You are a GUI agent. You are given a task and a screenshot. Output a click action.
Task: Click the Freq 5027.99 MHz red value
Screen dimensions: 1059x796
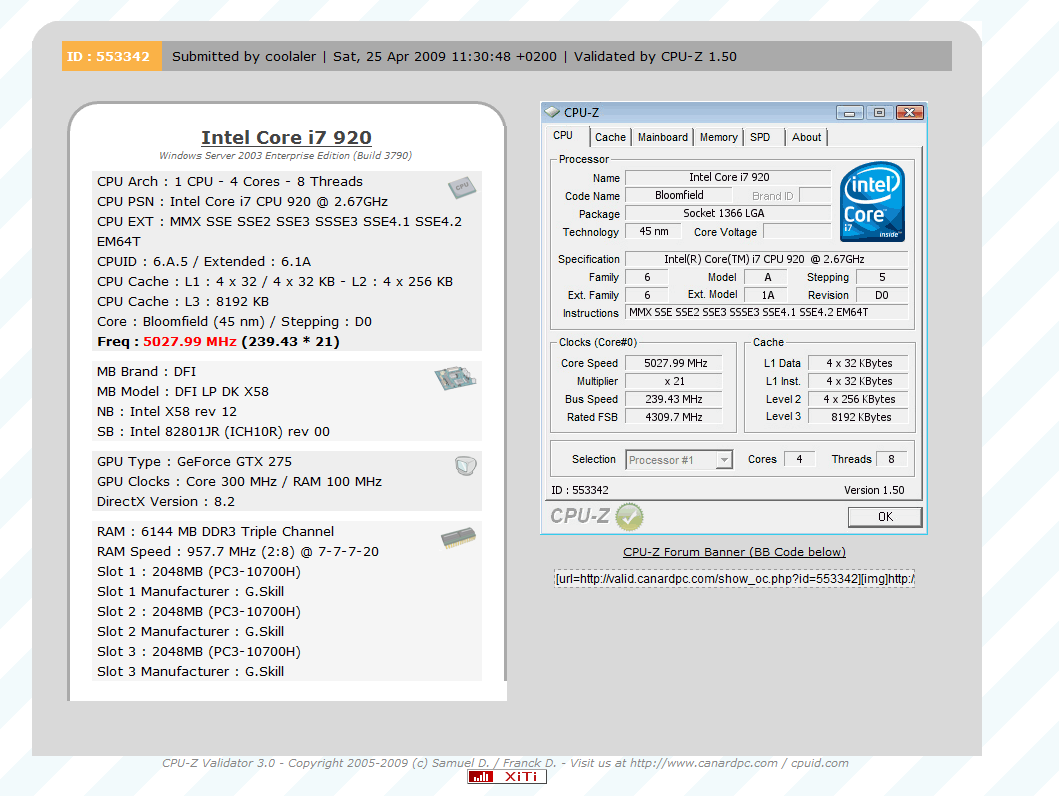coord(190,342)
